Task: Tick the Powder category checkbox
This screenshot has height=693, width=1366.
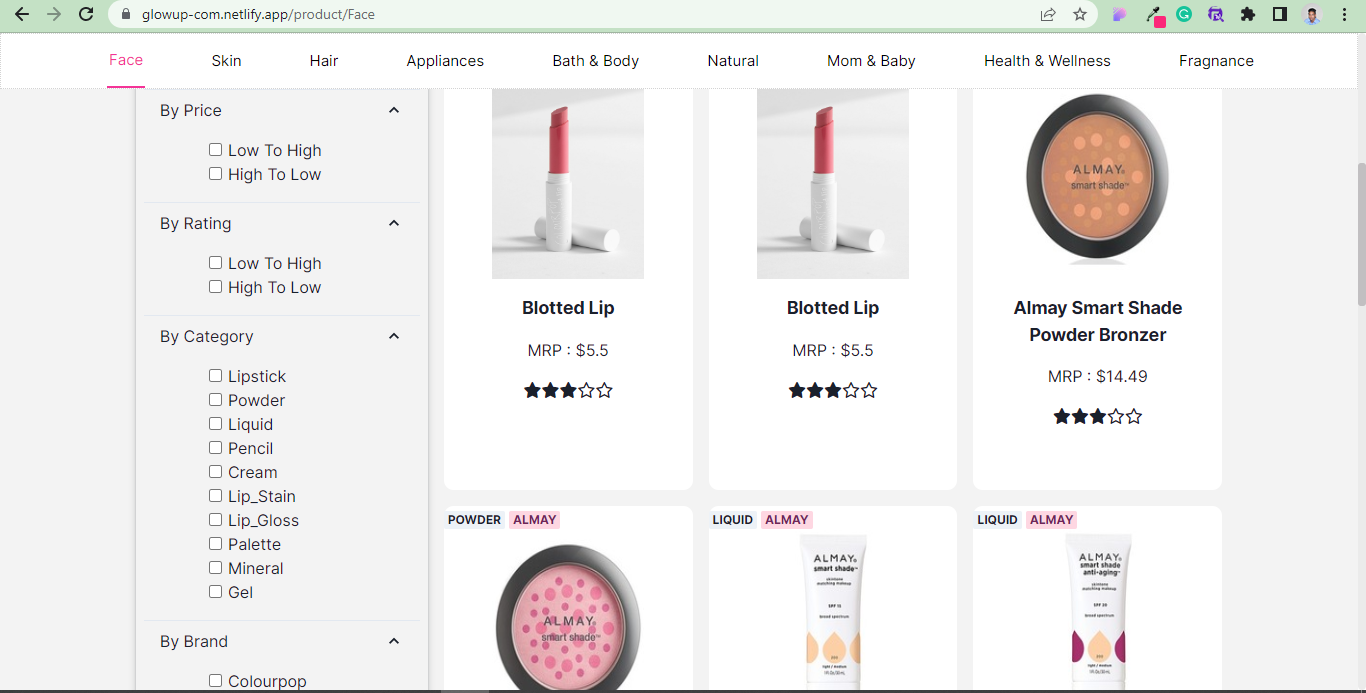Action: [x=215, y=399]
